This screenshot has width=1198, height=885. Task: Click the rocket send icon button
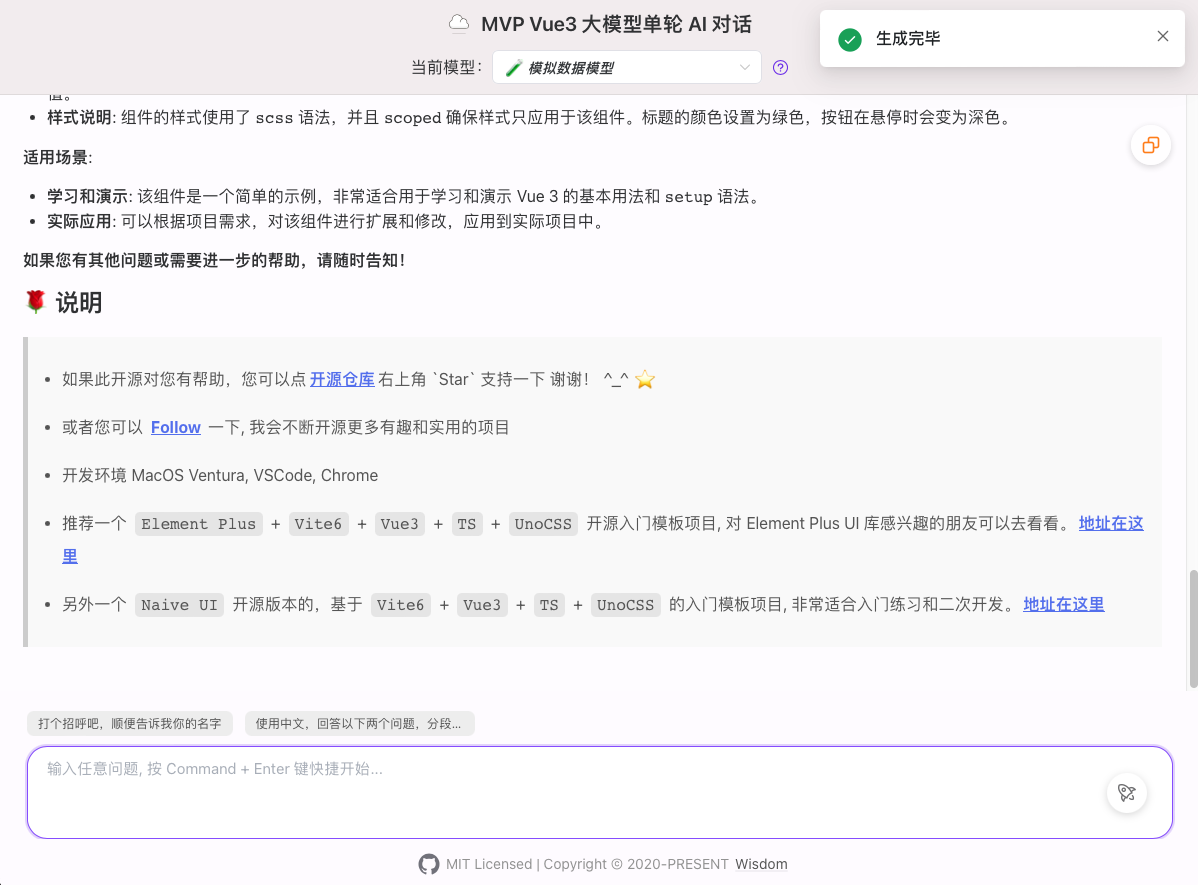1127,793
